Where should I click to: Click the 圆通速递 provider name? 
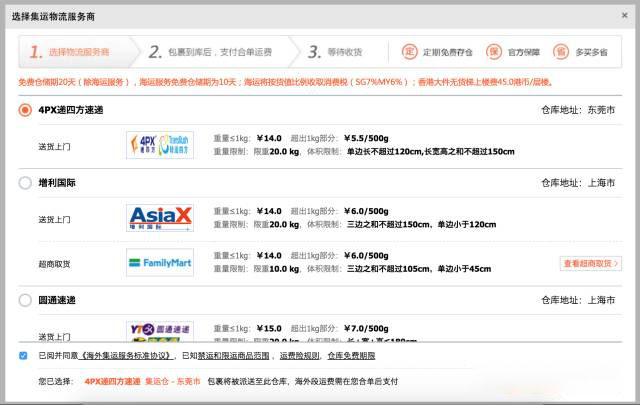[57, 300]
